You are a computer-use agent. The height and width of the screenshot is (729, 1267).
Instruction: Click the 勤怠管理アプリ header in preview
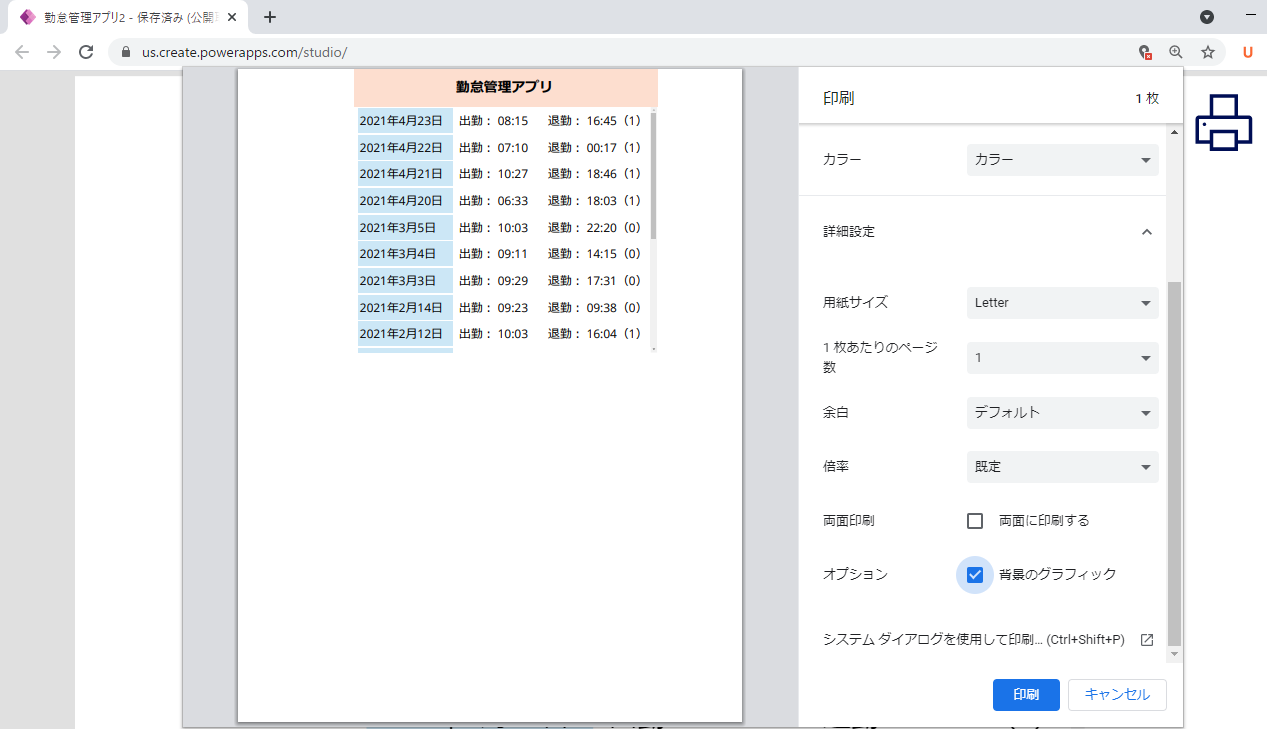tap(504, 87)
